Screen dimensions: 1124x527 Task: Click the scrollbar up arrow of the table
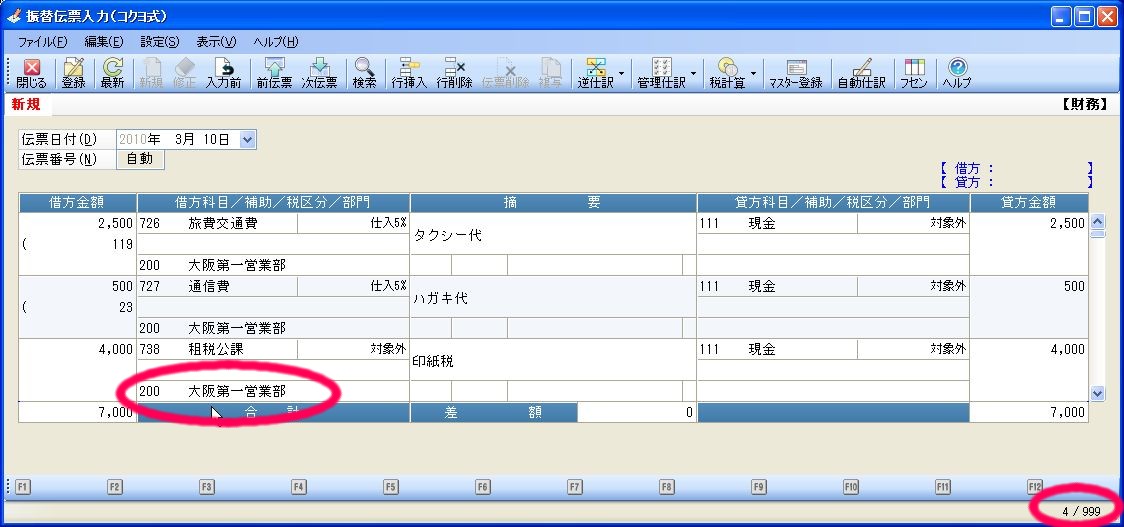[1097, 222]
